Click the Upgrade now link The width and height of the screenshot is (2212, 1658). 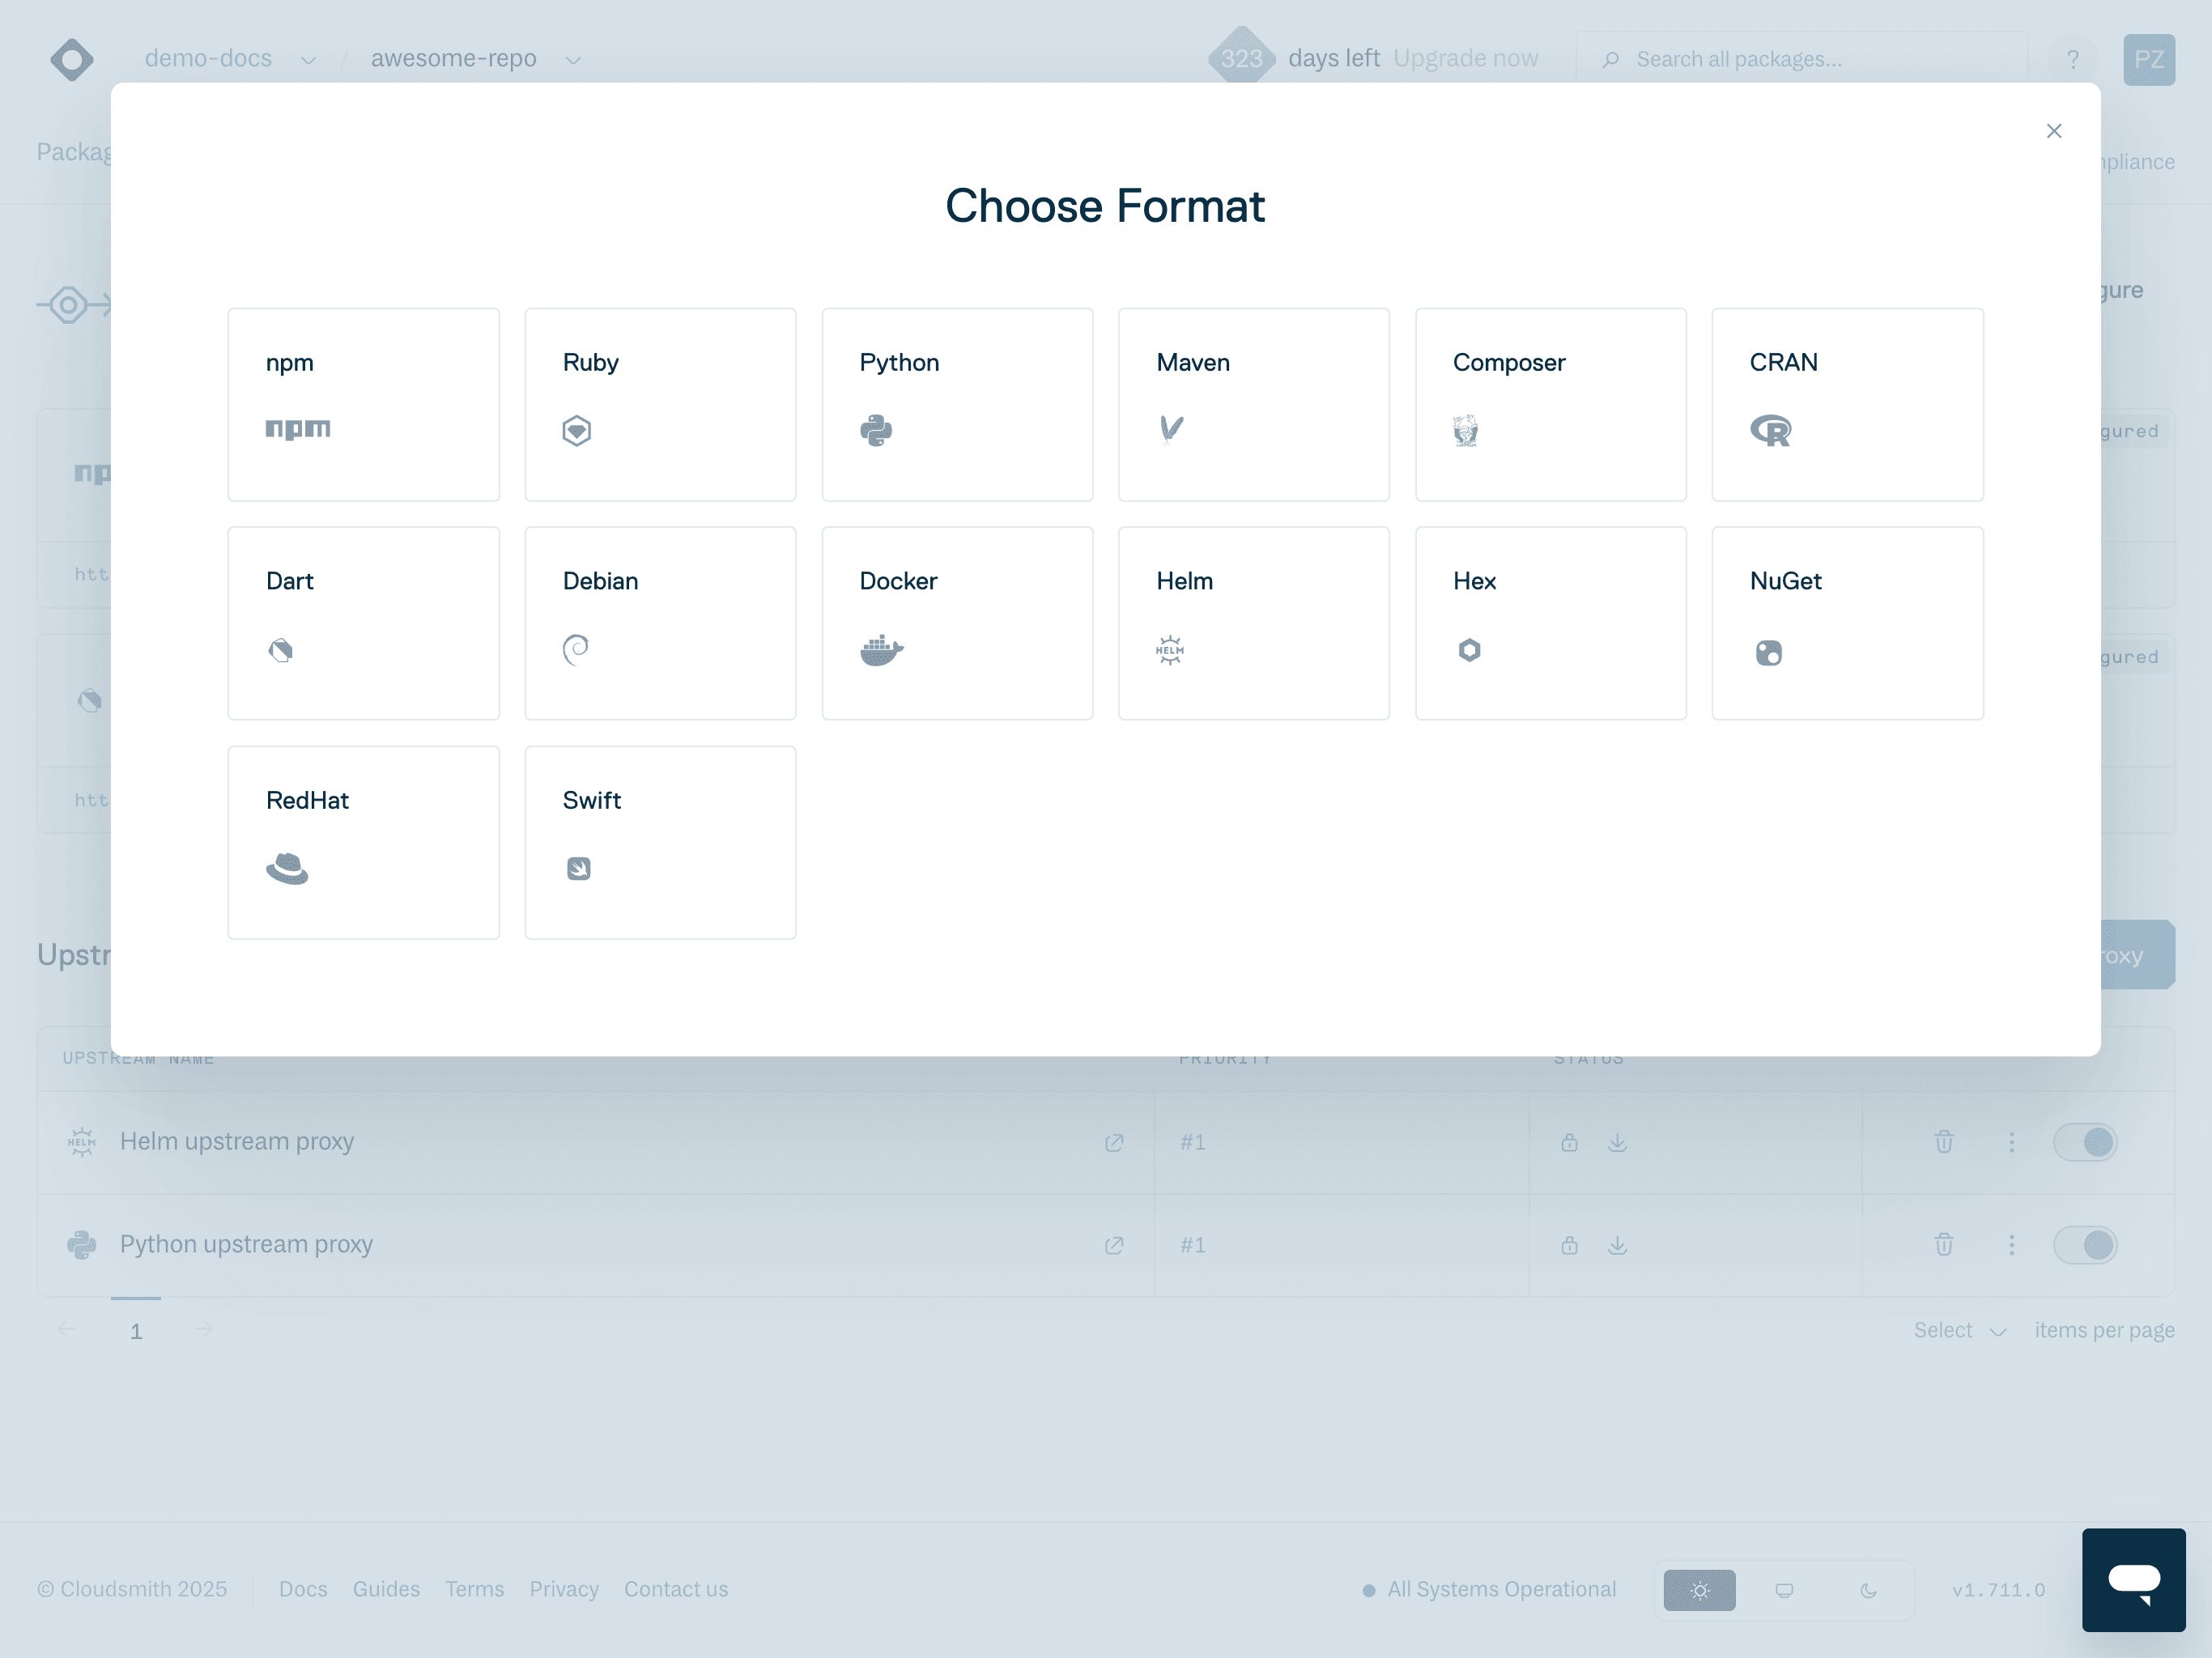tap(1465, 58)
